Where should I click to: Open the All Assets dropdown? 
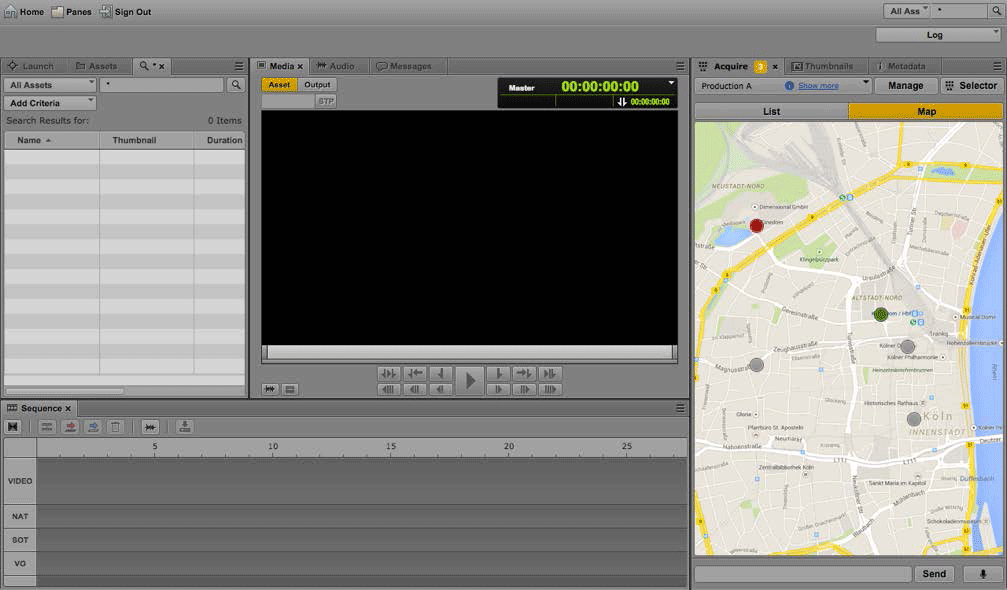click(x=50, y=85)
